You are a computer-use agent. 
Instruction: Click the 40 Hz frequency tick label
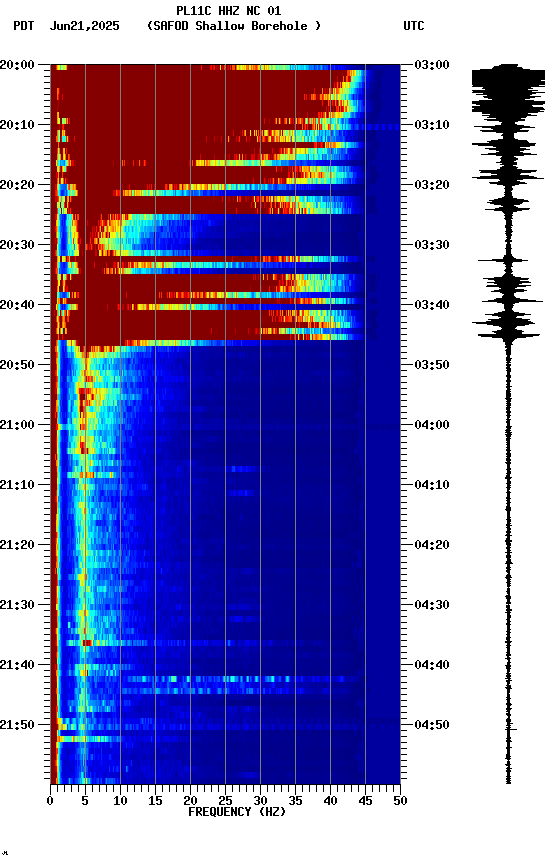[330, 801]
